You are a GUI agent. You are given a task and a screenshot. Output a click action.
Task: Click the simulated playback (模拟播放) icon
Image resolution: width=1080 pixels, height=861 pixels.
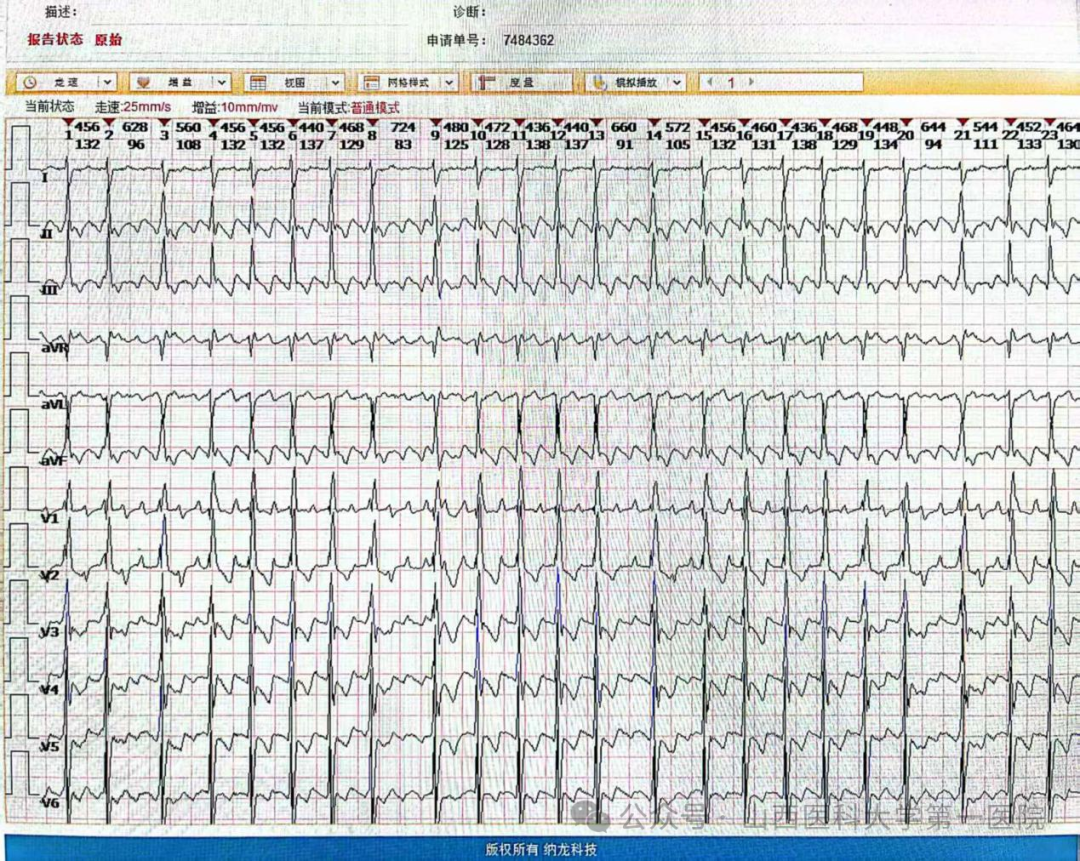tap(599, 83)
